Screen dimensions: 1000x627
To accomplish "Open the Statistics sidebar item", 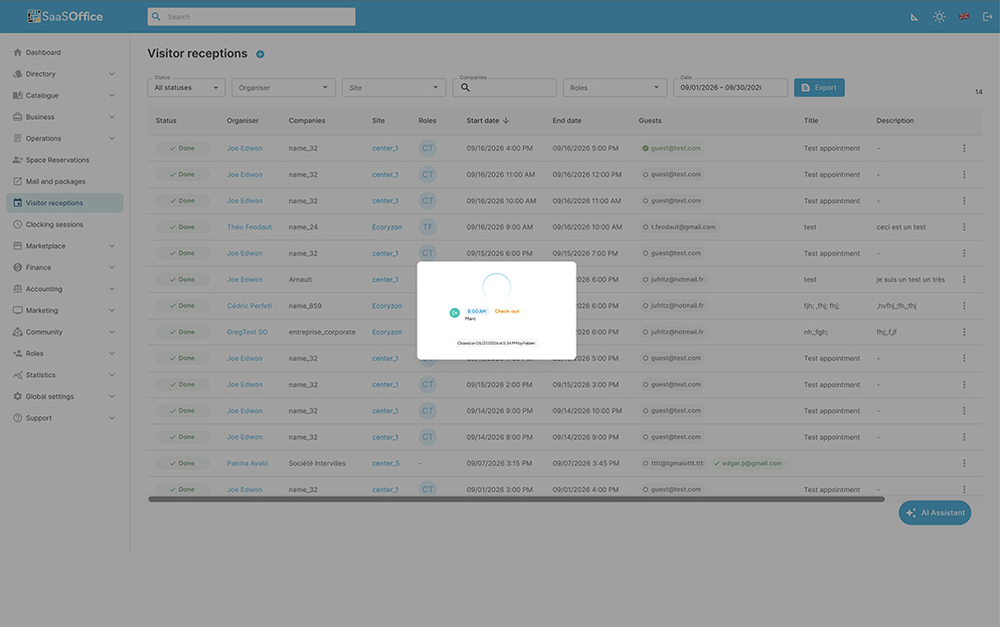I will click(64, 375).
